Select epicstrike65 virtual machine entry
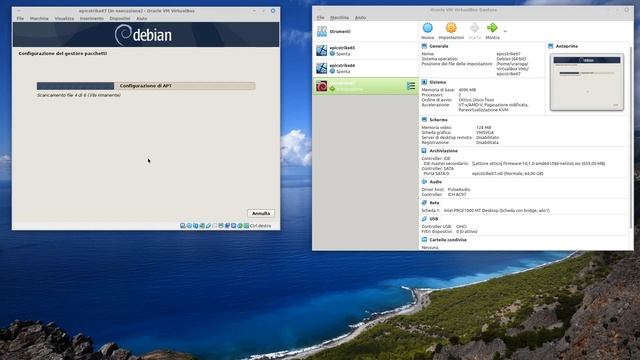The height and width of the screenshot is (360, 640). click(365, 51)
